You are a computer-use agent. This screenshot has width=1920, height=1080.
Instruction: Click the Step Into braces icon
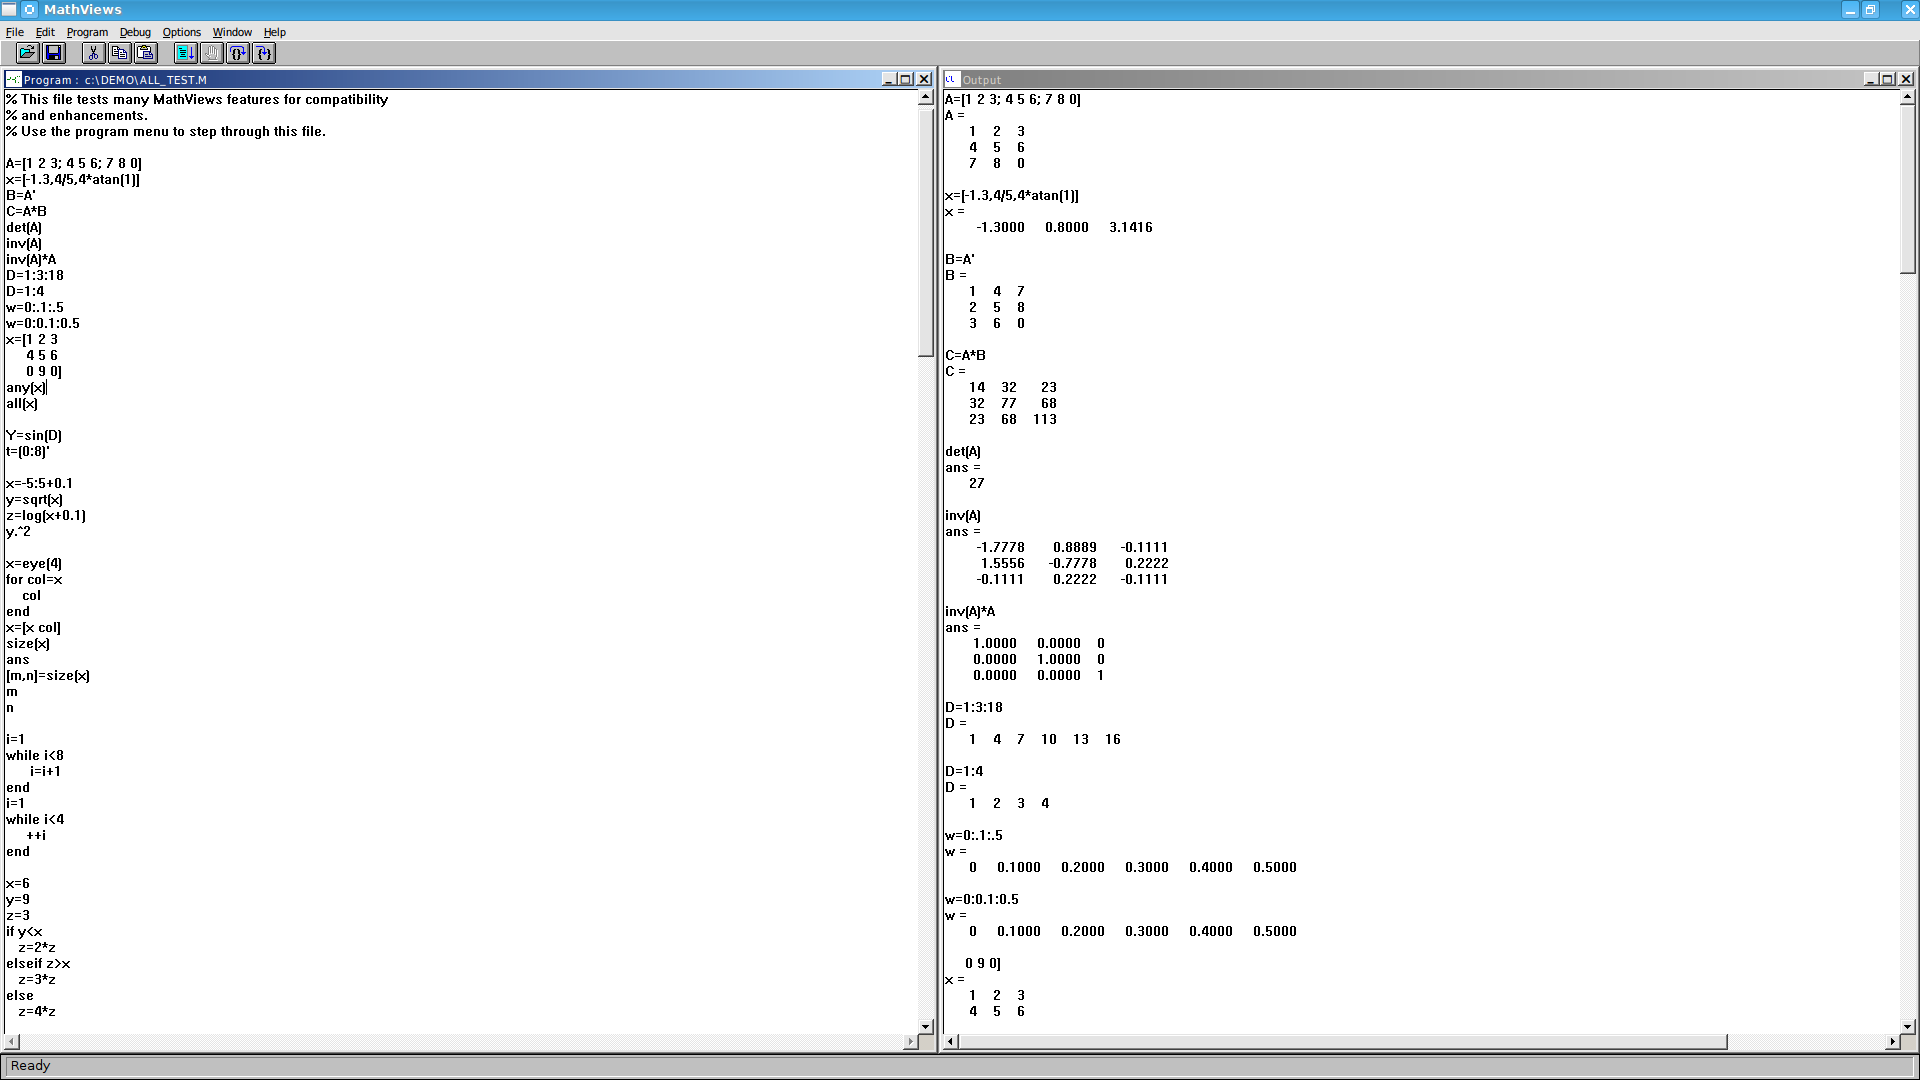click(263, 53)
